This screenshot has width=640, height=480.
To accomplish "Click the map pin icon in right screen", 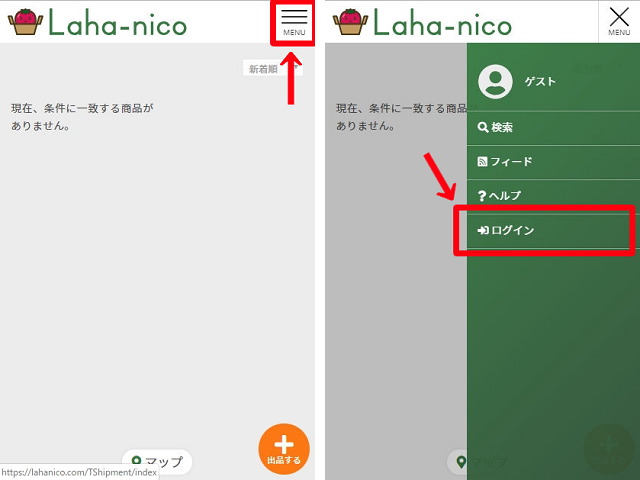I will click(x=461, y=462).
